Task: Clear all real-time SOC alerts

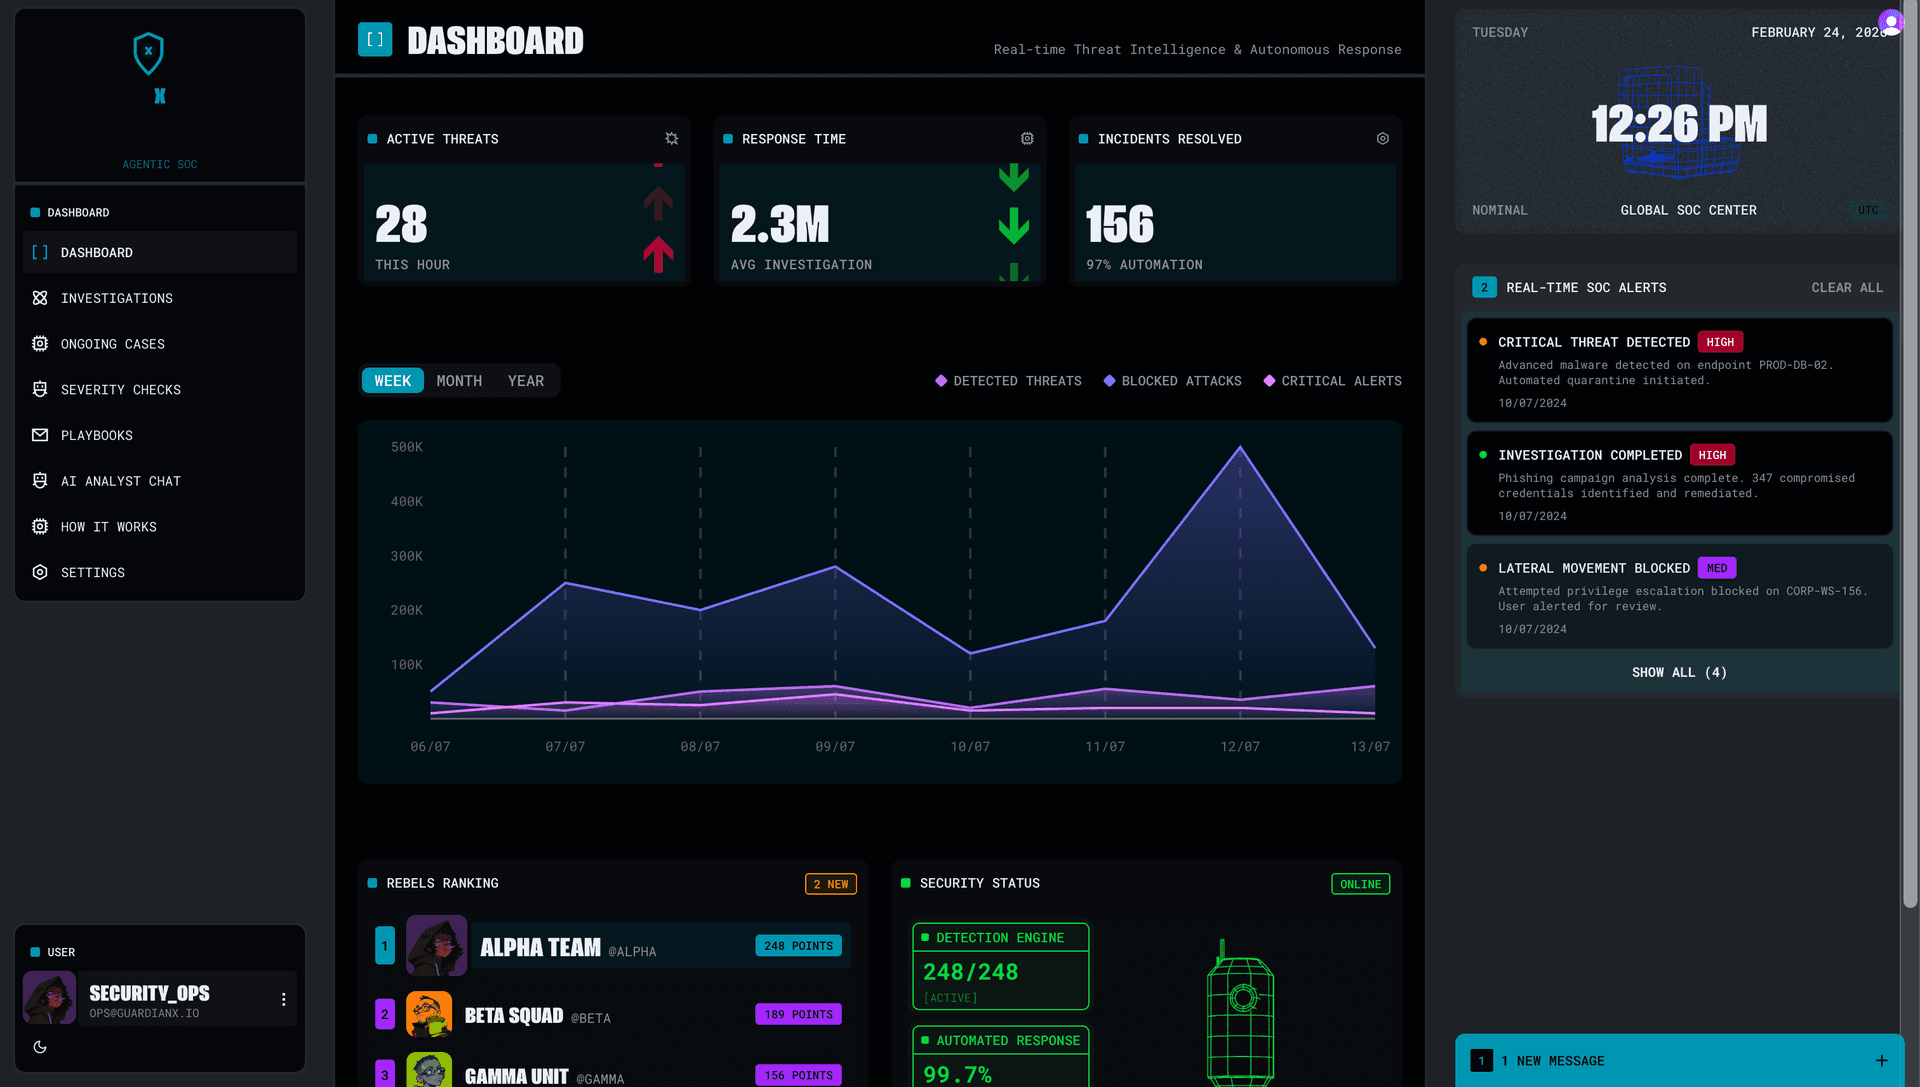Action: pos(1846,287)
